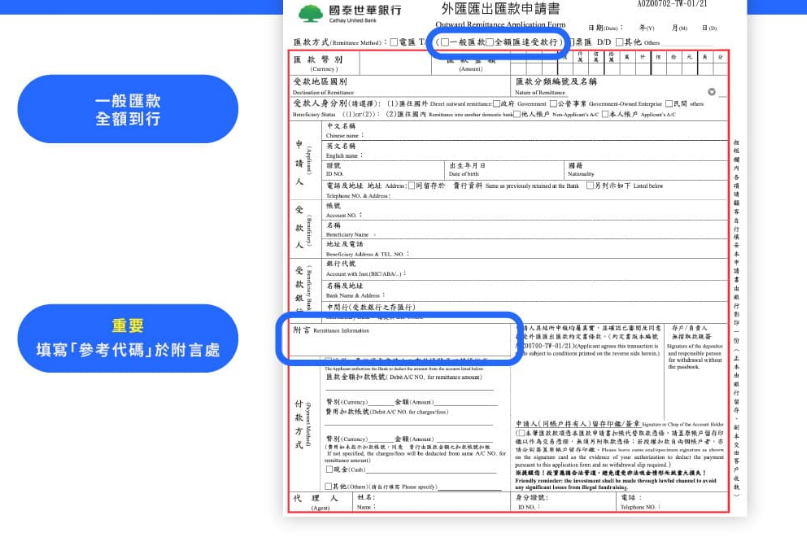Check the 民間 others checkbox
The height and width of the screenshot is (545, 807).
tap(669, 103)
